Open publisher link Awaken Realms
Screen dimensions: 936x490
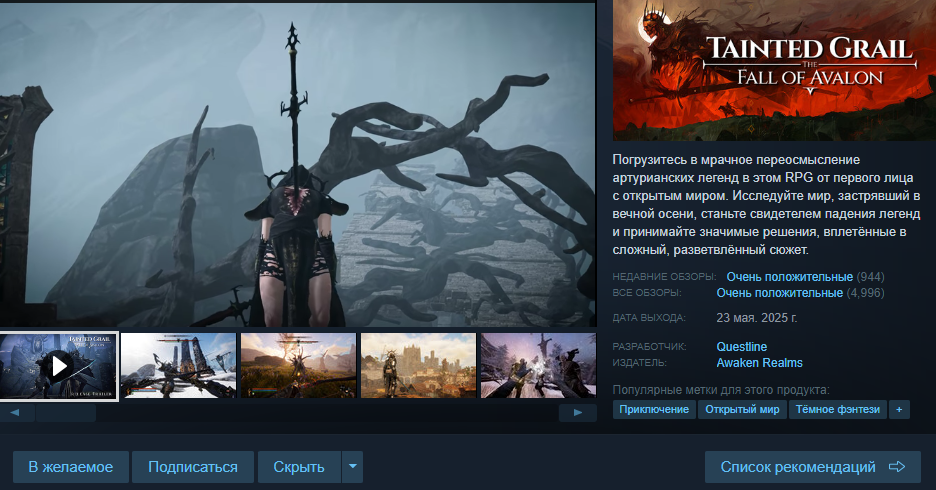[x=759, y=363]
